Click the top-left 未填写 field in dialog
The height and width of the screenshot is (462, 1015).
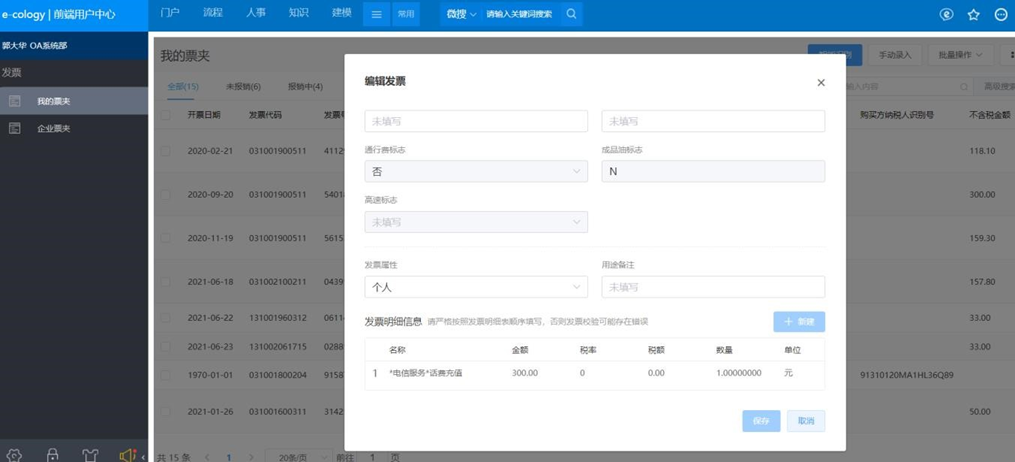(476, 121)
